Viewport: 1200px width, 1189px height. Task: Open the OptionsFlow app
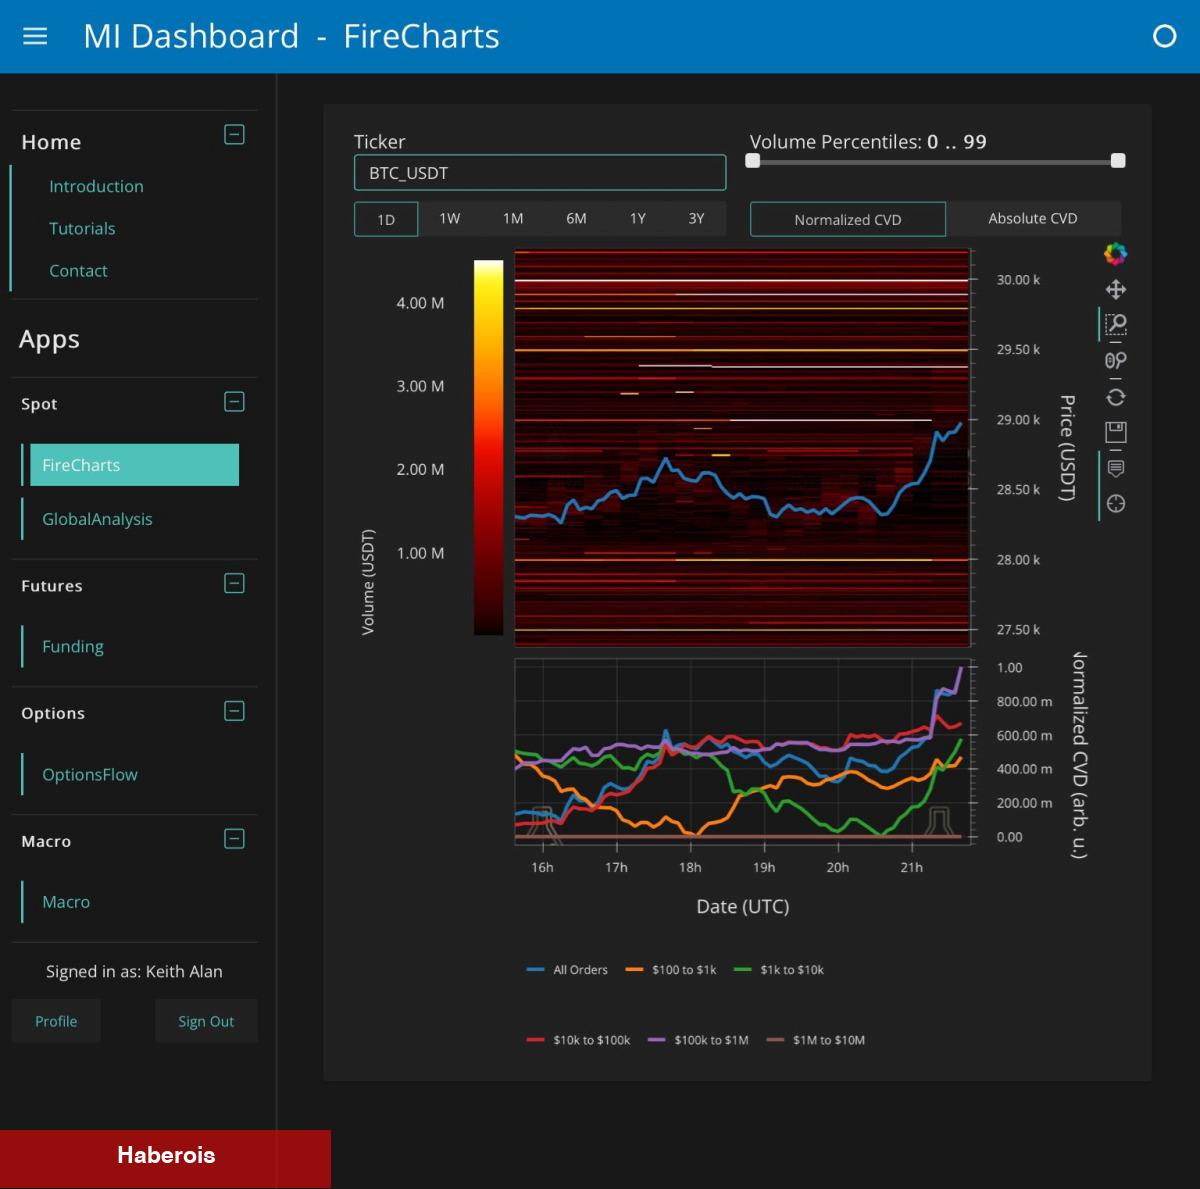tap(90, 774)
